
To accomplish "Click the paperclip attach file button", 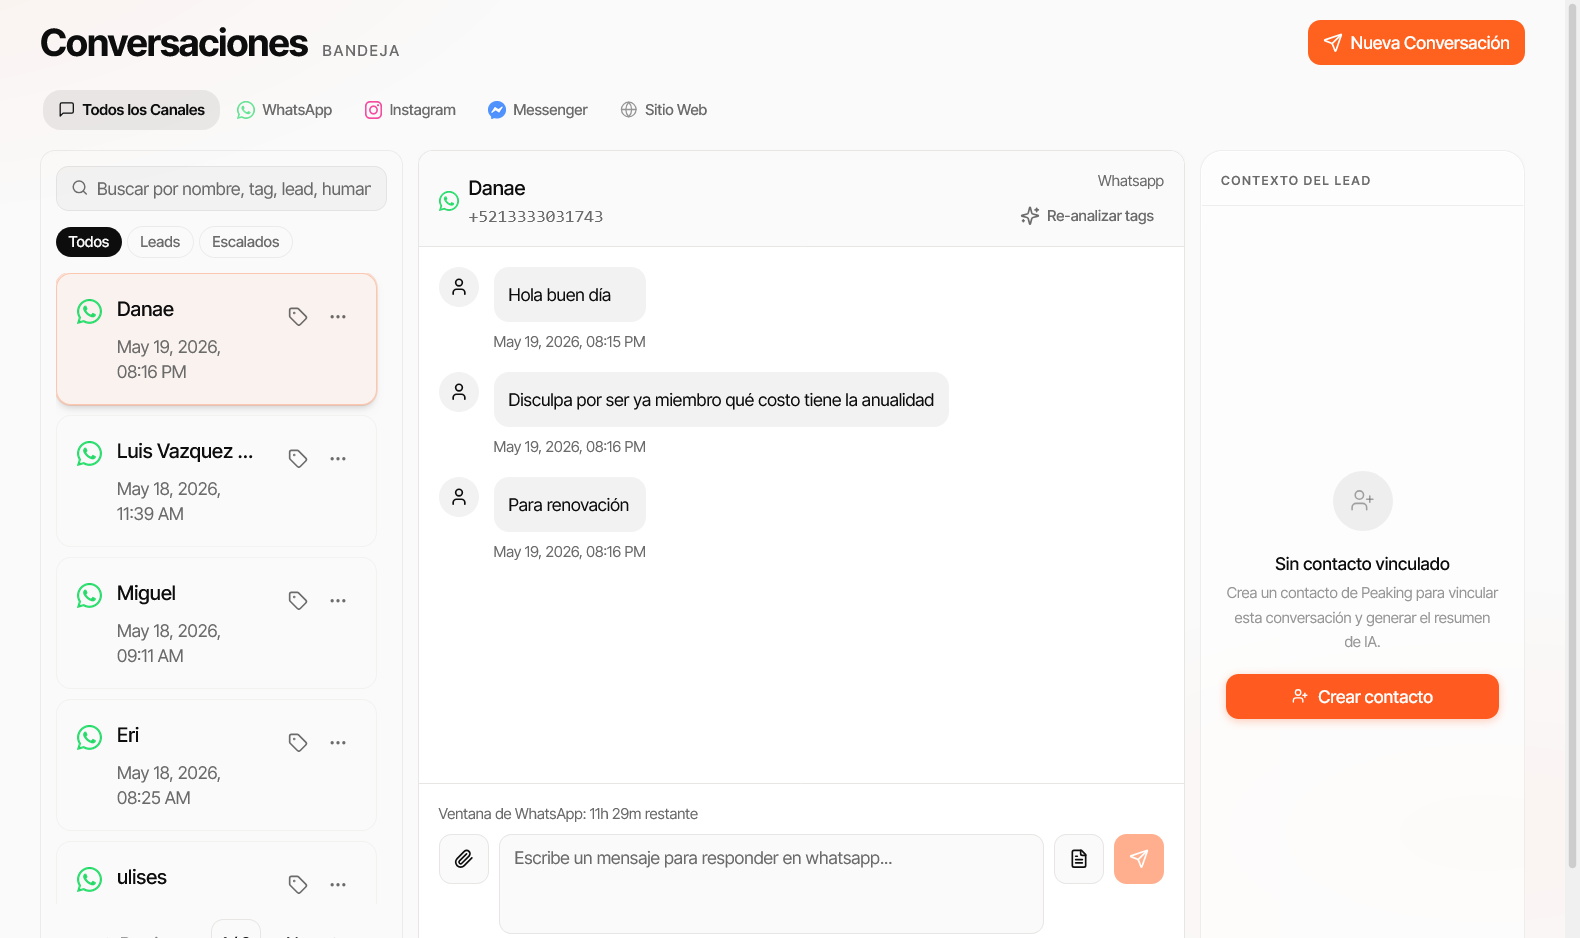I will click(464, 859).
